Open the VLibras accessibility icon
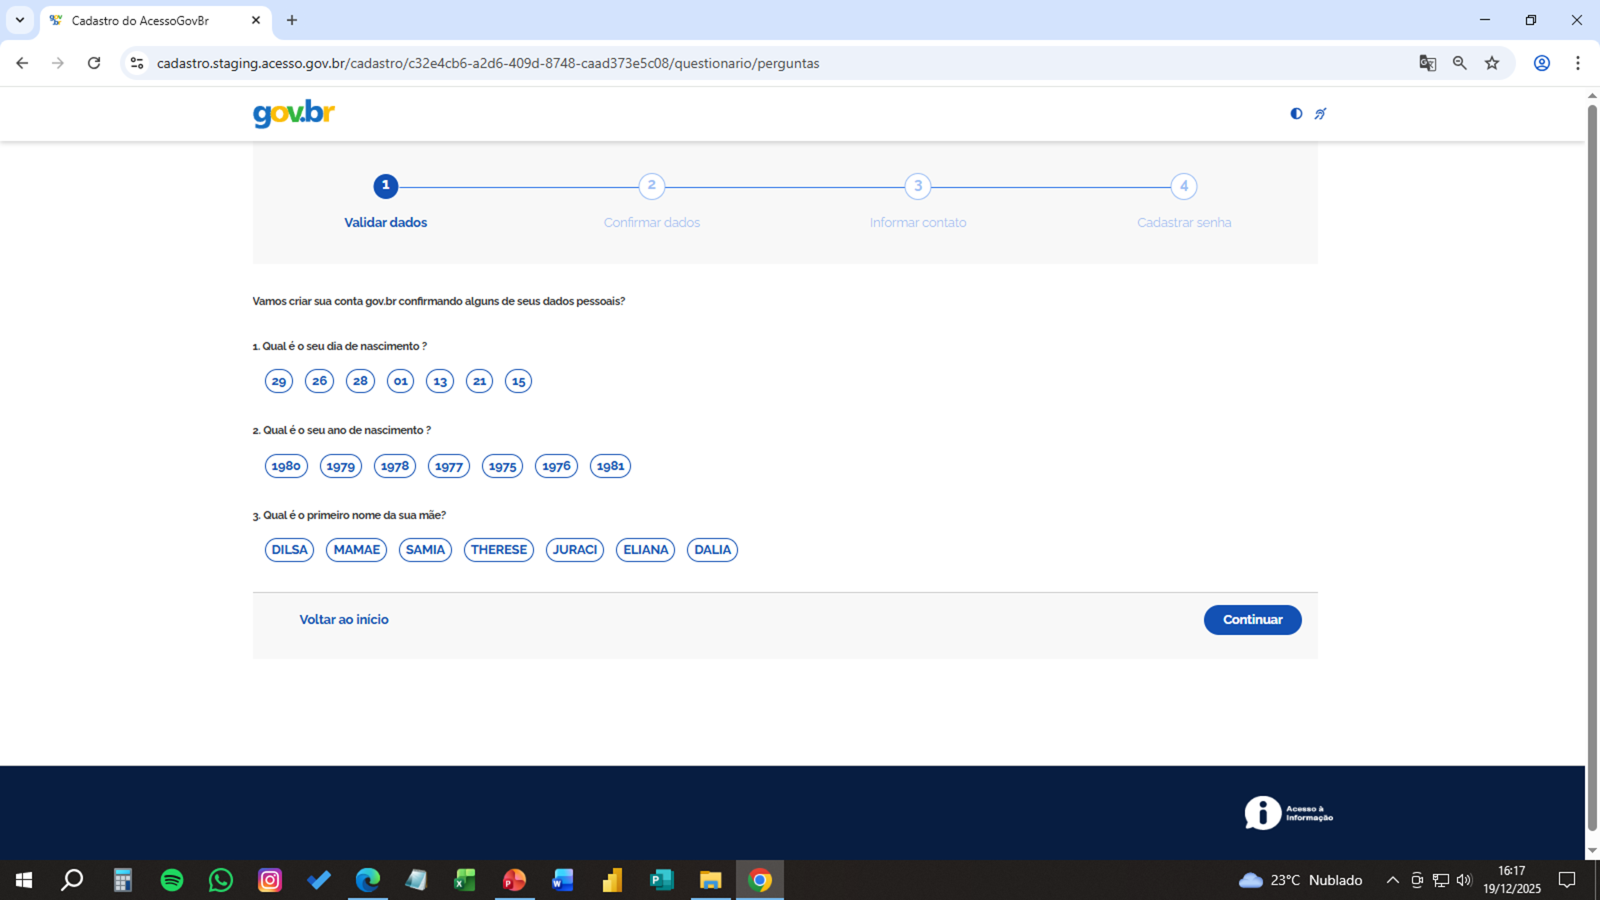This screenshot has height=900, width=1600. 1320,114
